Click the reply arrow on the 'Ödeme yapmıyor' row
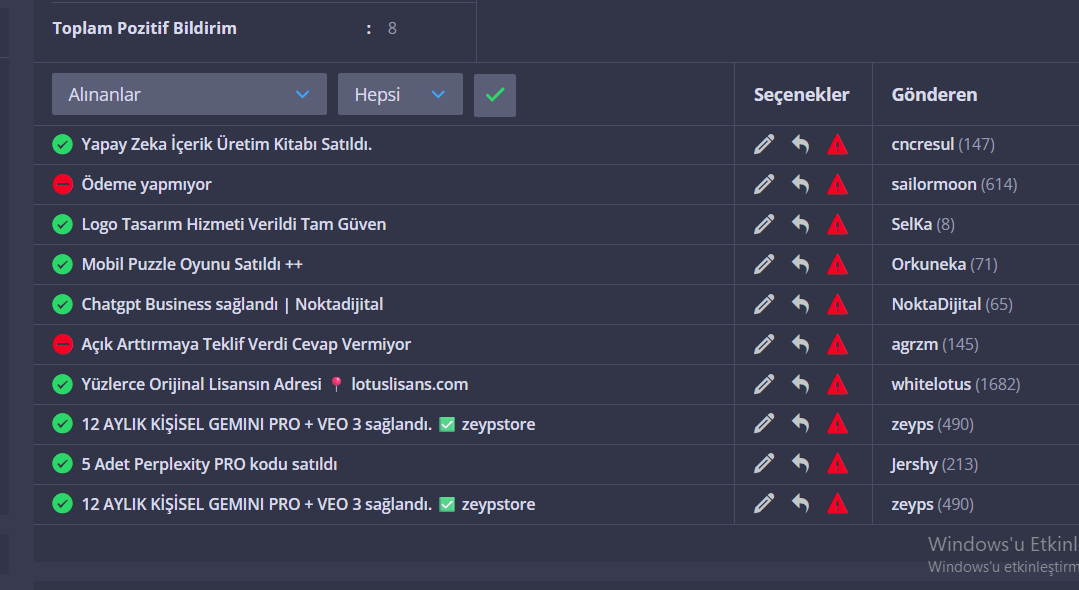 click(x=800, y=185)
